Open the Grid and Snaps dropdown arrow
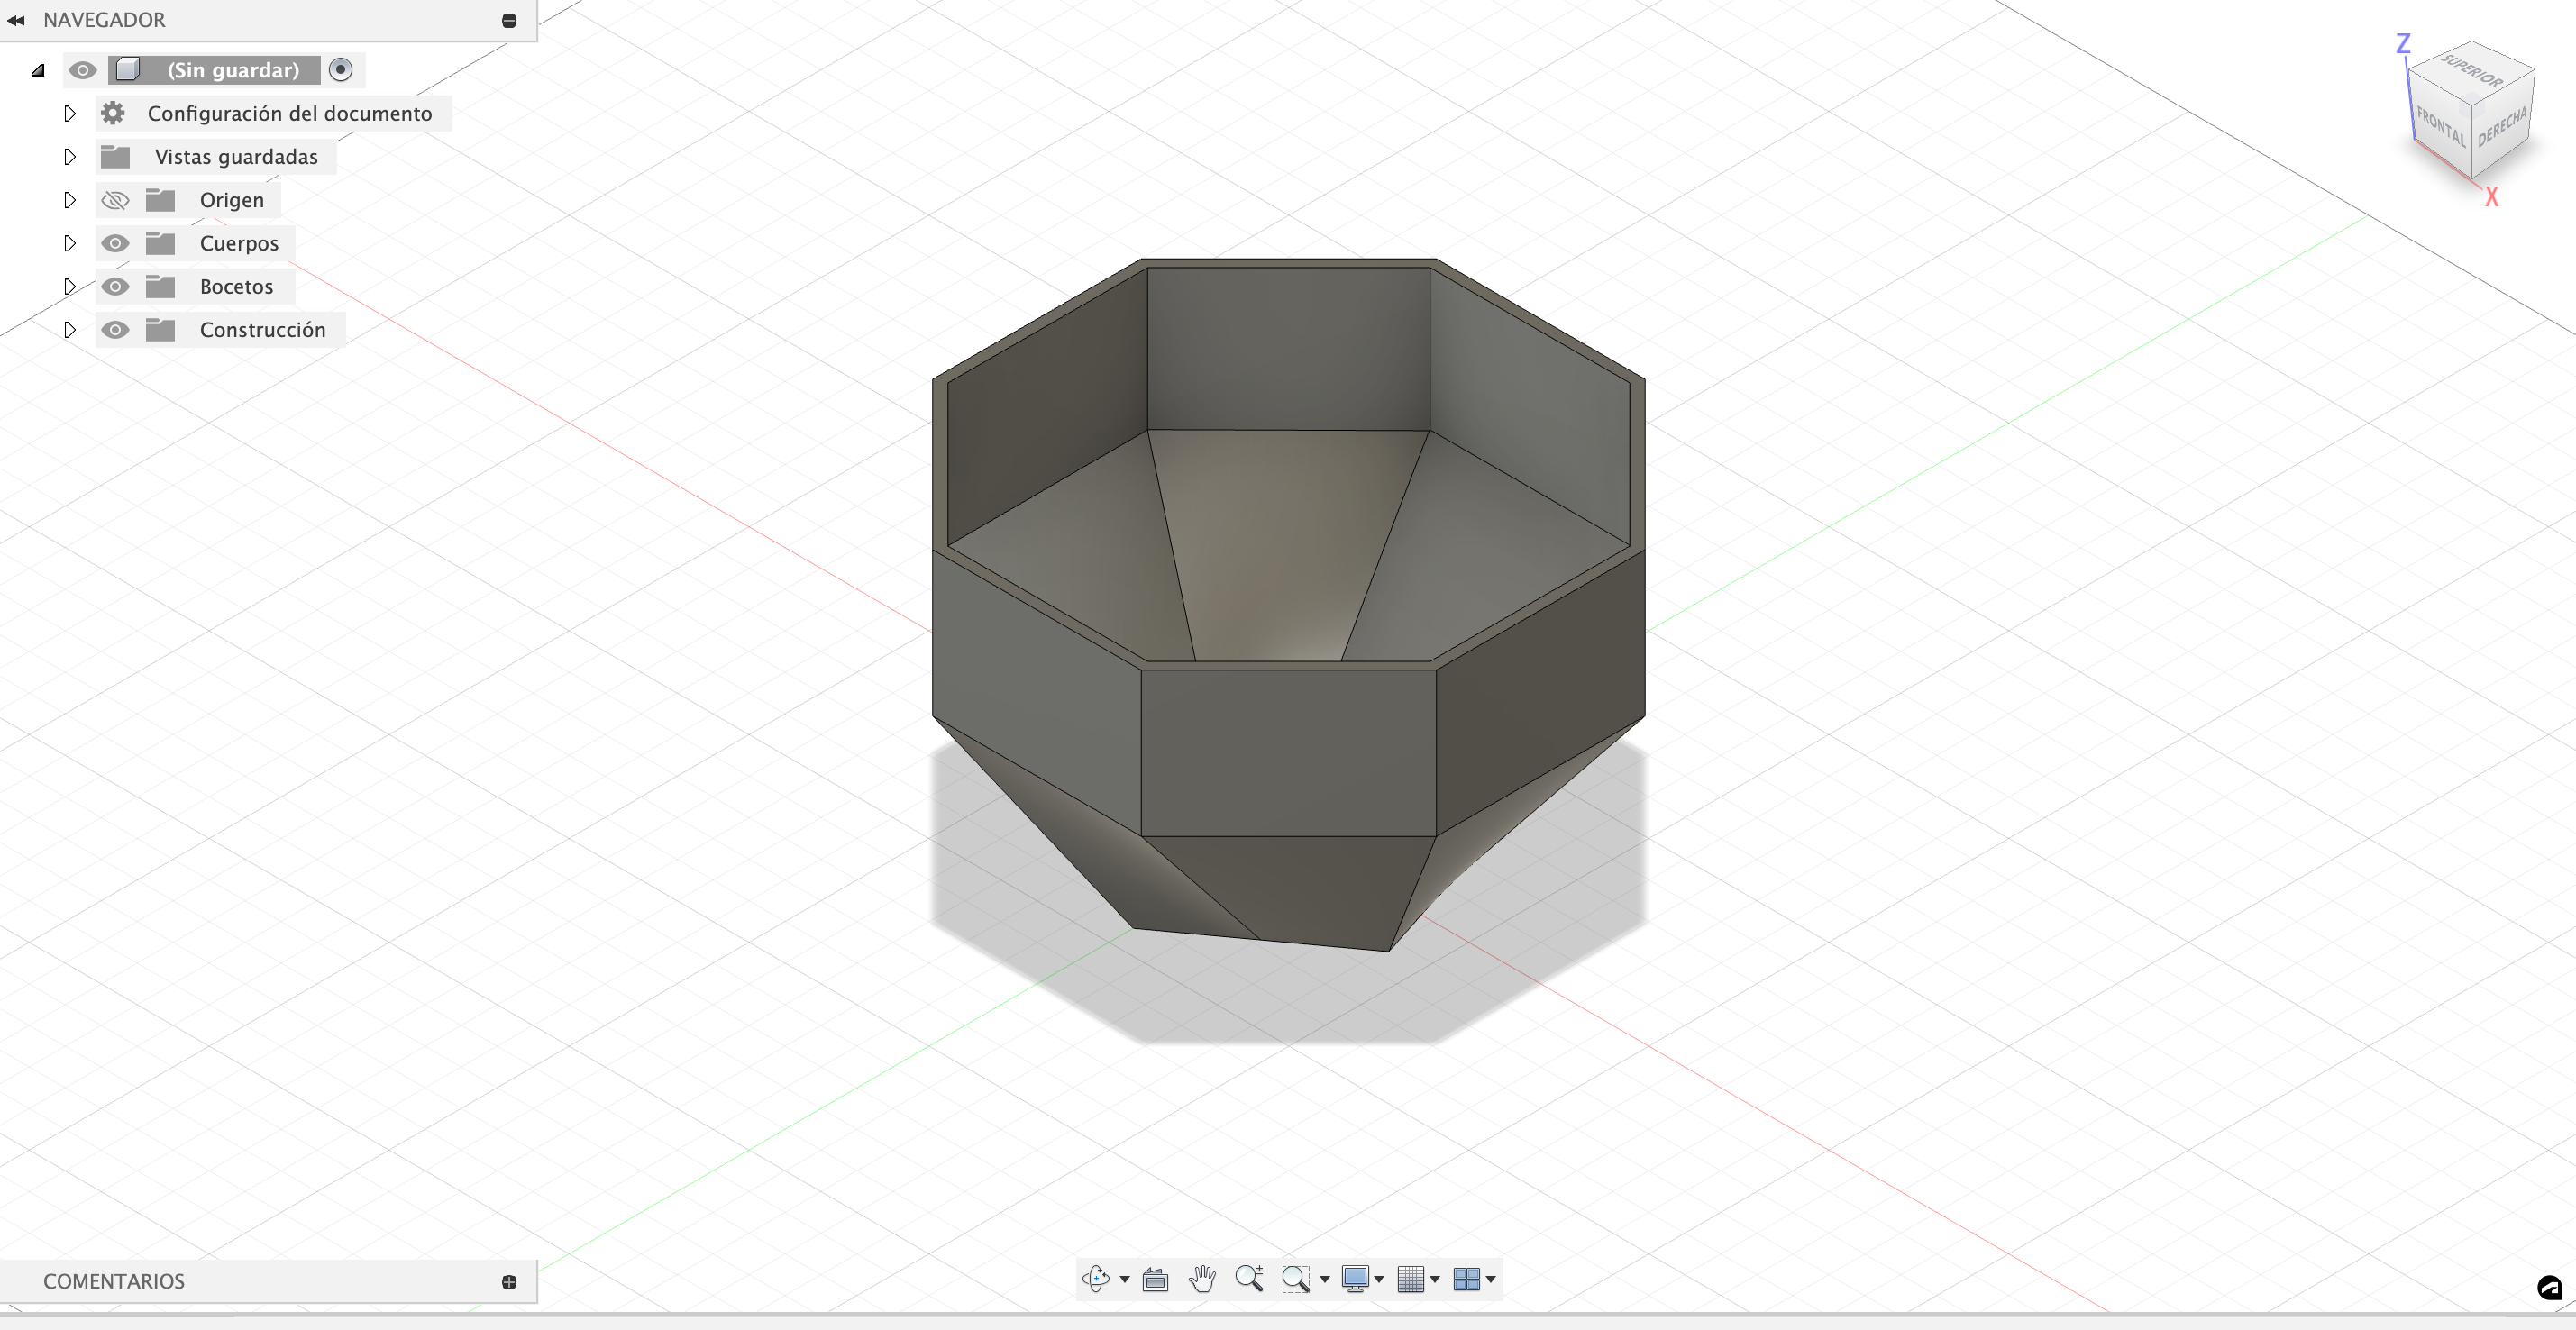 [x=1435, y=1280]
